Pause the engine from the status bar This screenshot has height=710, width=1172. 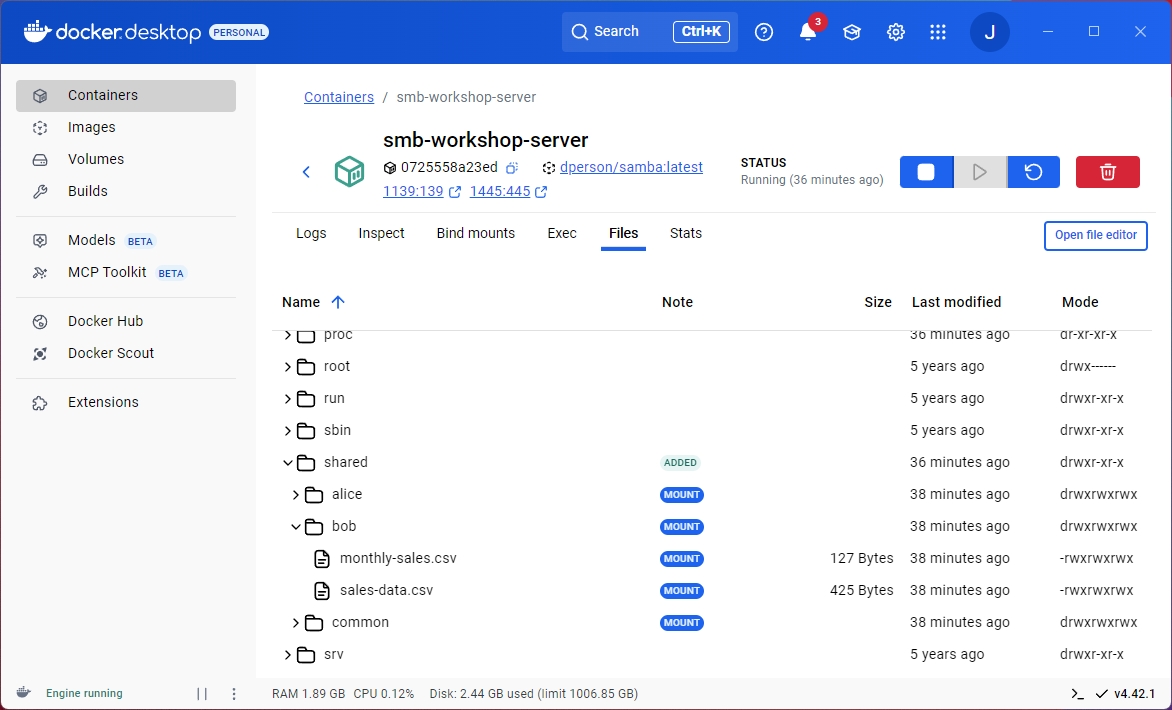[202, 694]
